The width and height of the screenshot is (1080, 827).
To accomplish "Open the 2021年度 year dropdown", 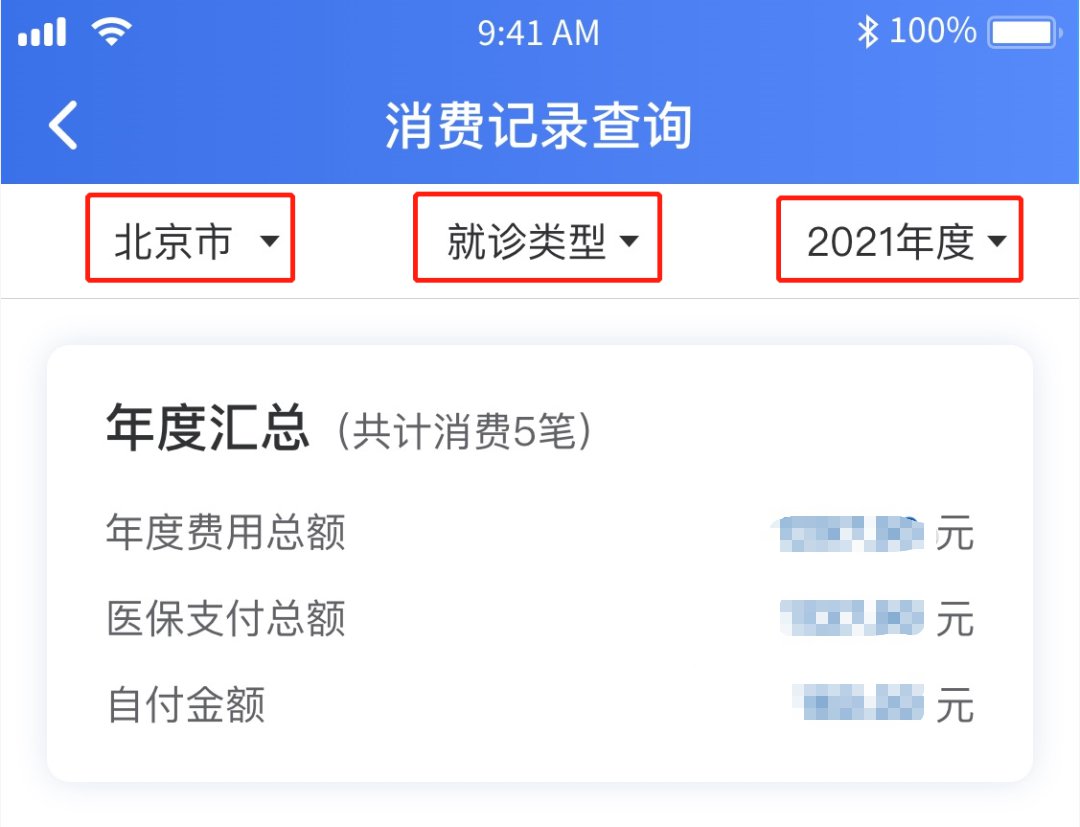I will [899, 240].
